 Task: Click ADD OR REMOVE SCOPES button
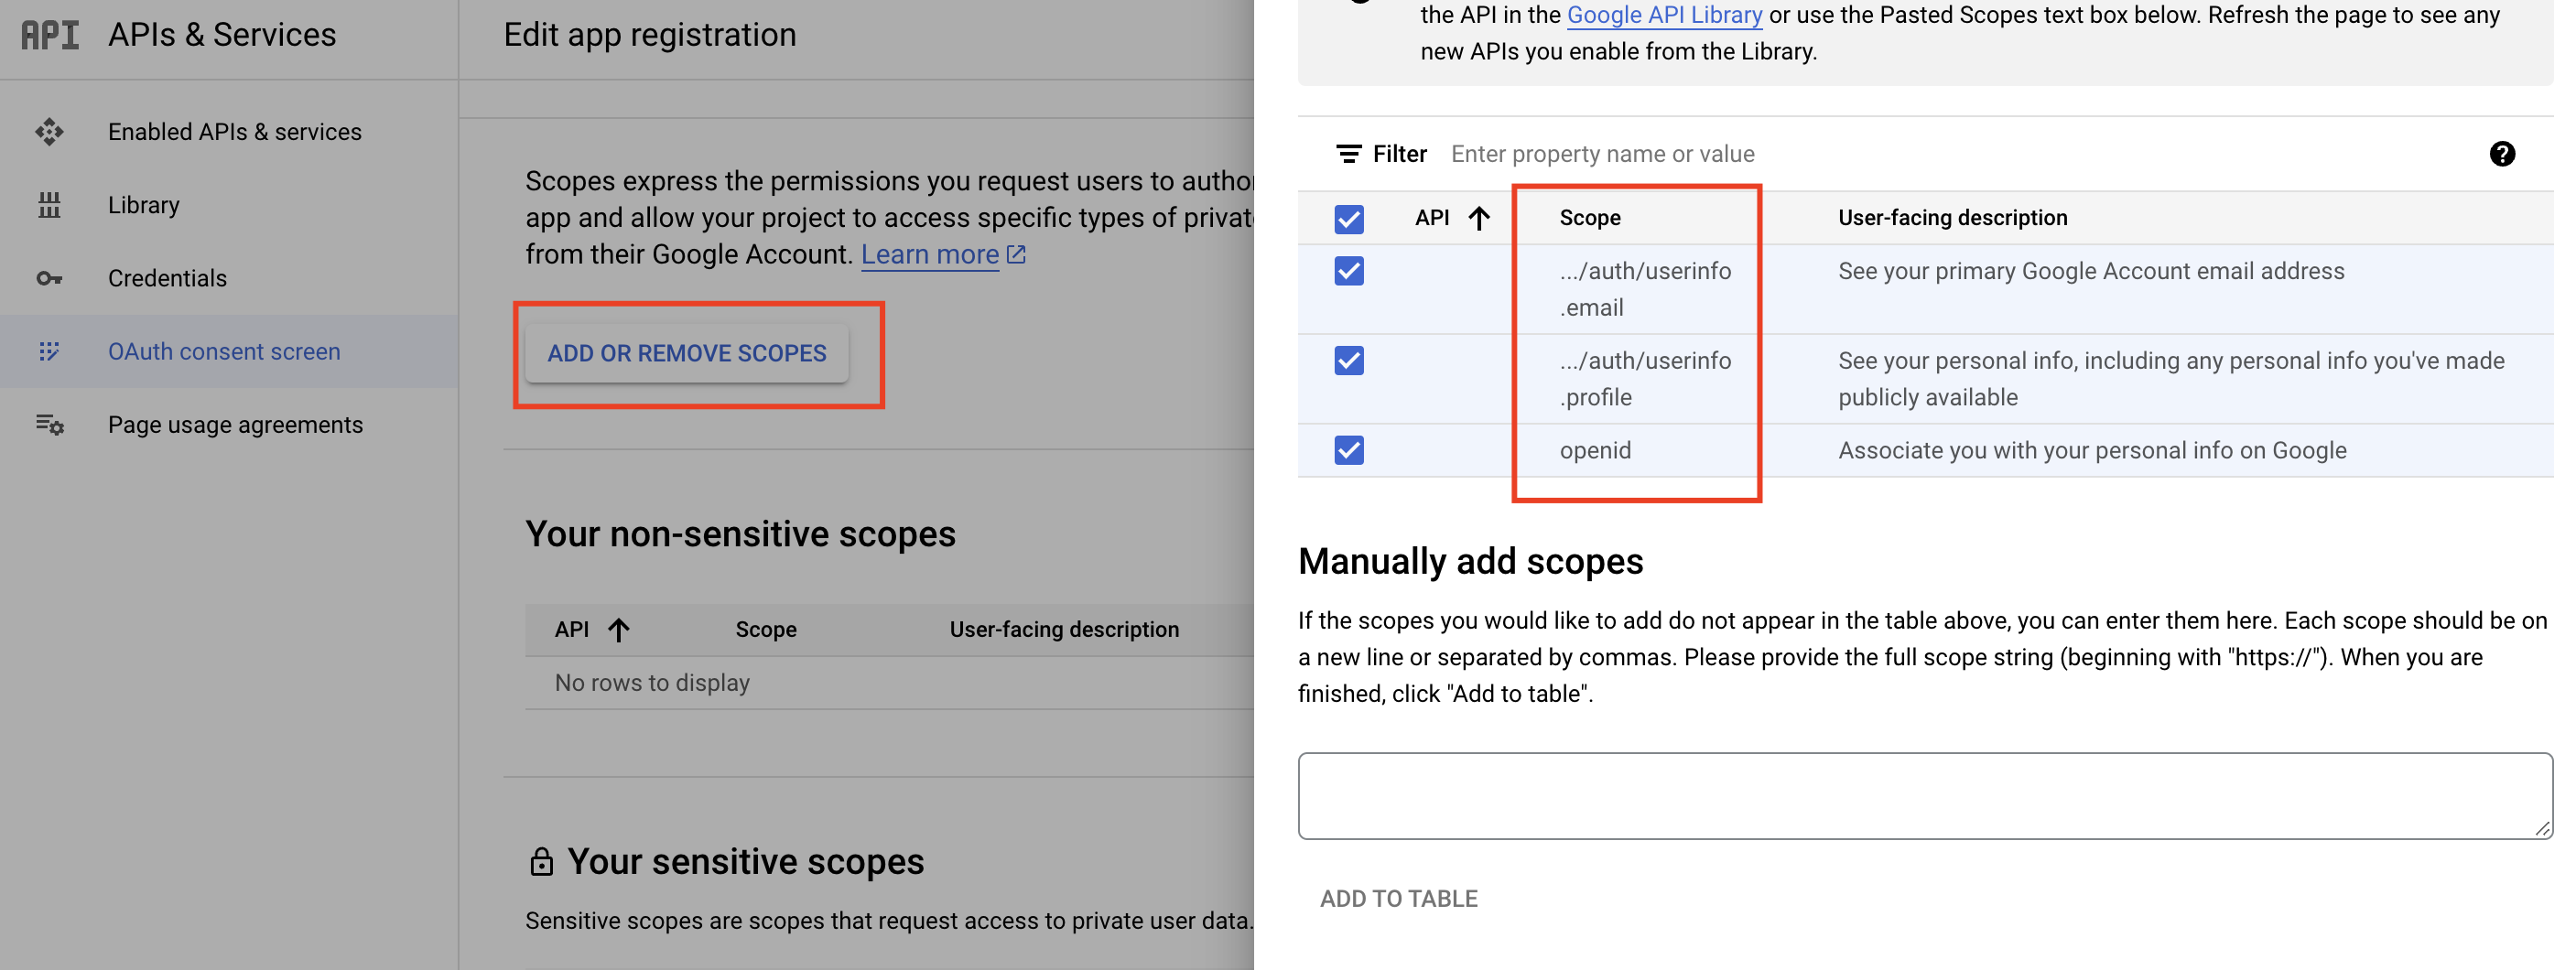pos(687,353)
